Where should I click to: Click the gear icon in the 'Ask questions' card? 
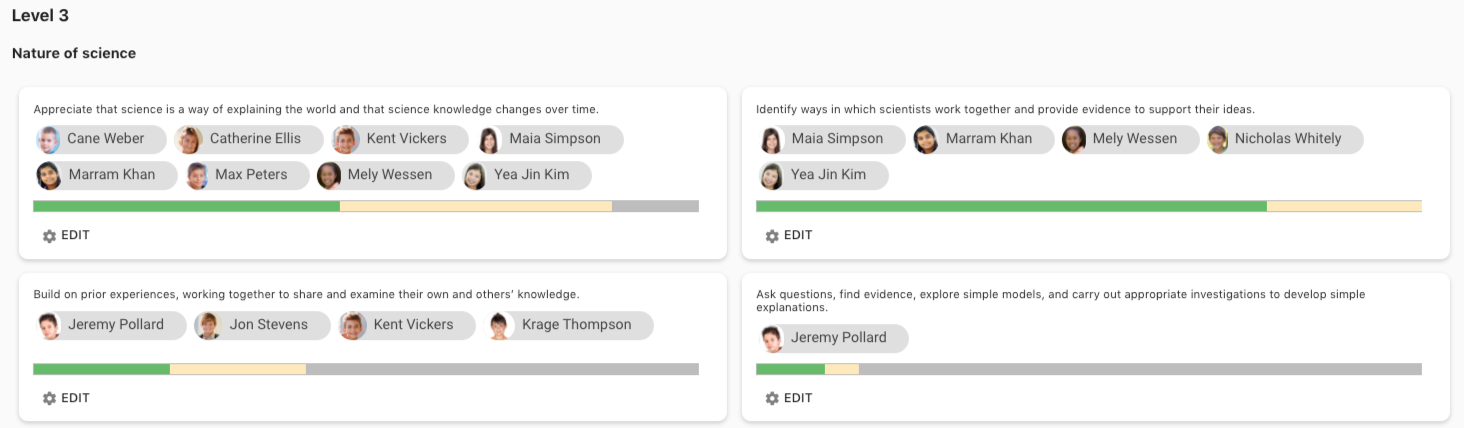point(772,399)
